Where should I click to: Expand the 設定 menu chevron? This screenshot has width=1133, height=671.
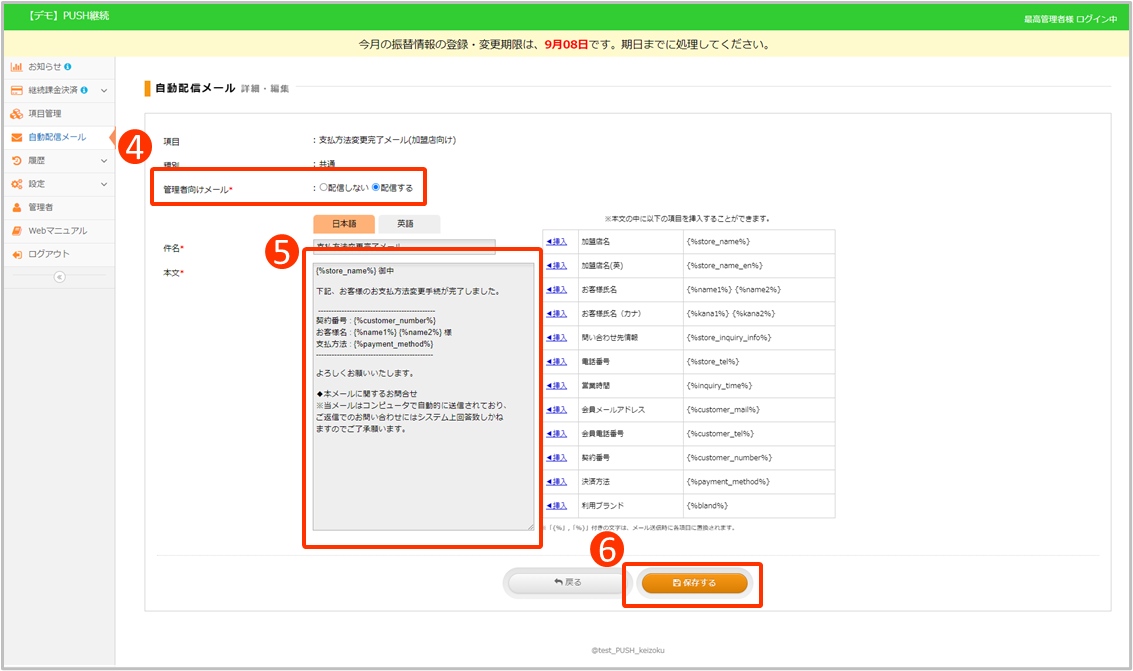pos(104,184)
